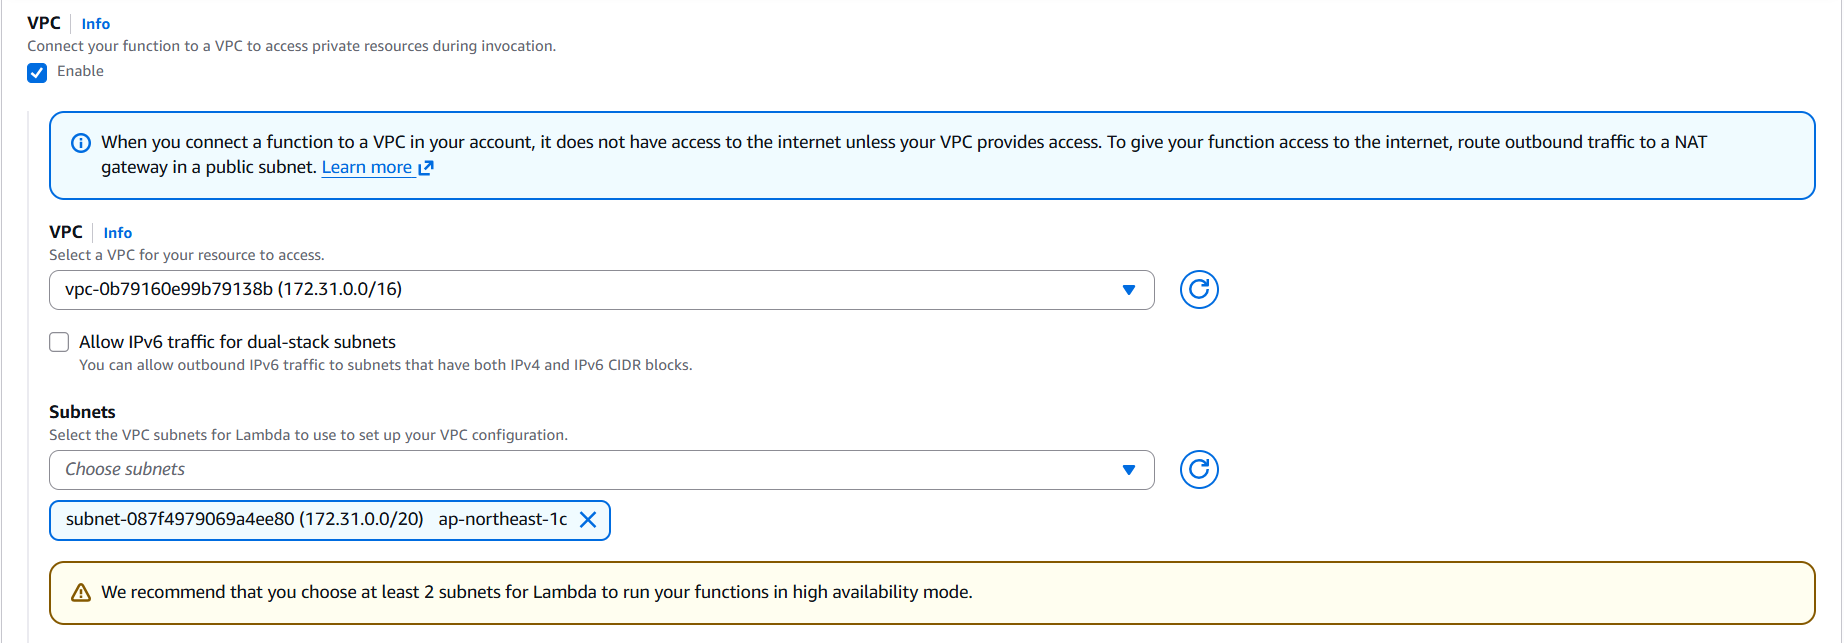Click the external link icon beside Learn more
The image size is (1844, 643).
[x=426, y=168]
